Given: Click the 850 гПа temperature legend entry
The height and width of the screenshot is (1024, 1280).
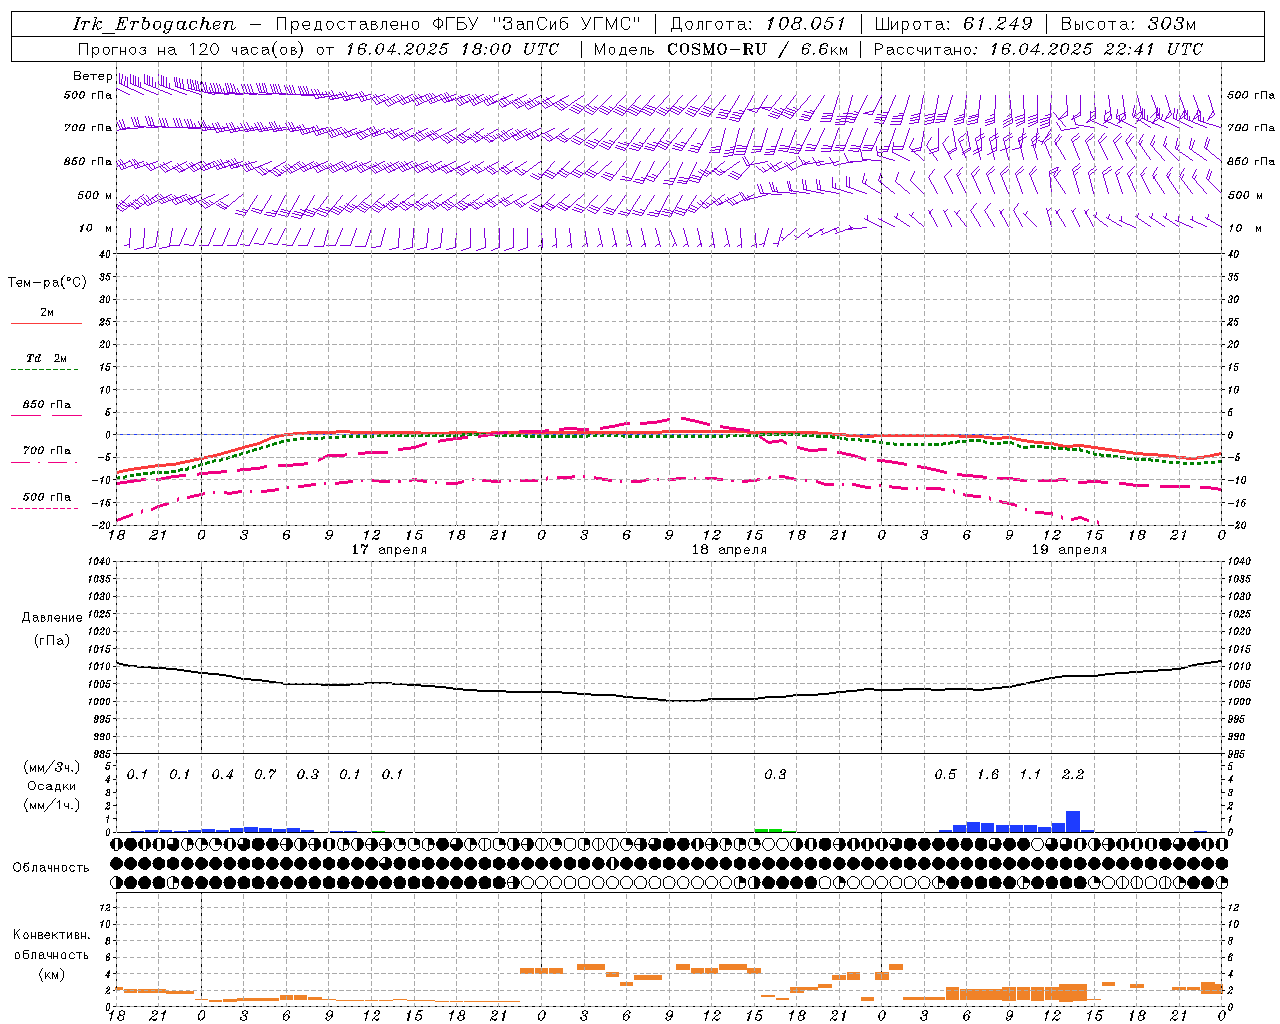Looking at the screenshot, I should (47, 405).
